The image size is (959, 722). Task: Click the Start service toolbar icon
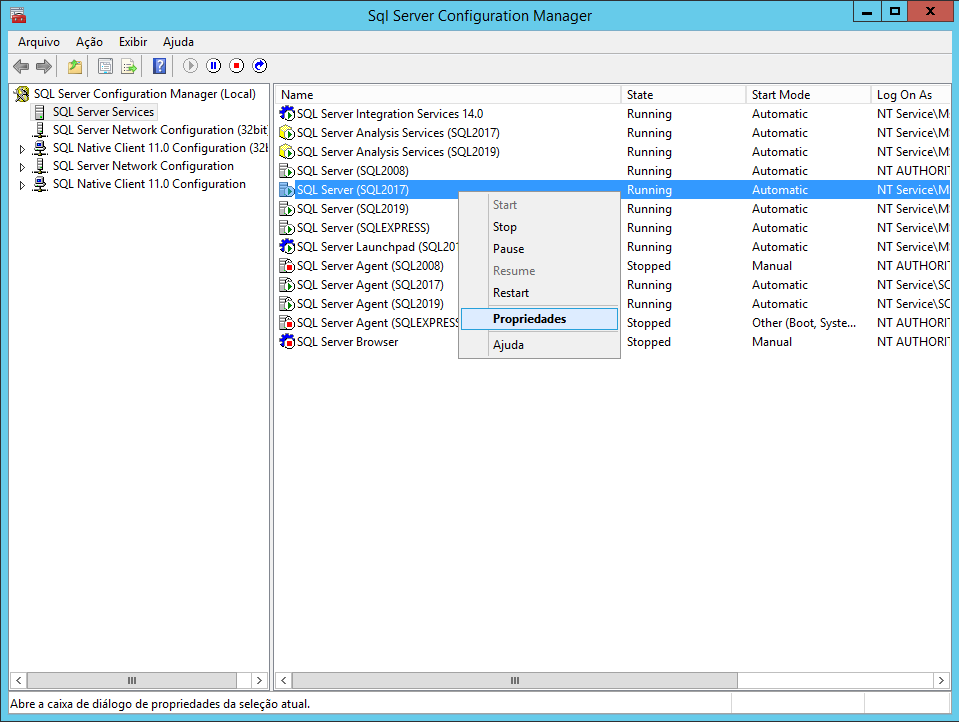pyautogui.click(x=190, y=65)
